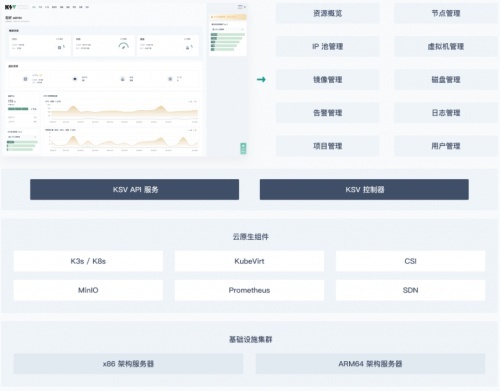Select the 资源概览 feature box
Screen dimensions: 500x391
pos(327,13)
